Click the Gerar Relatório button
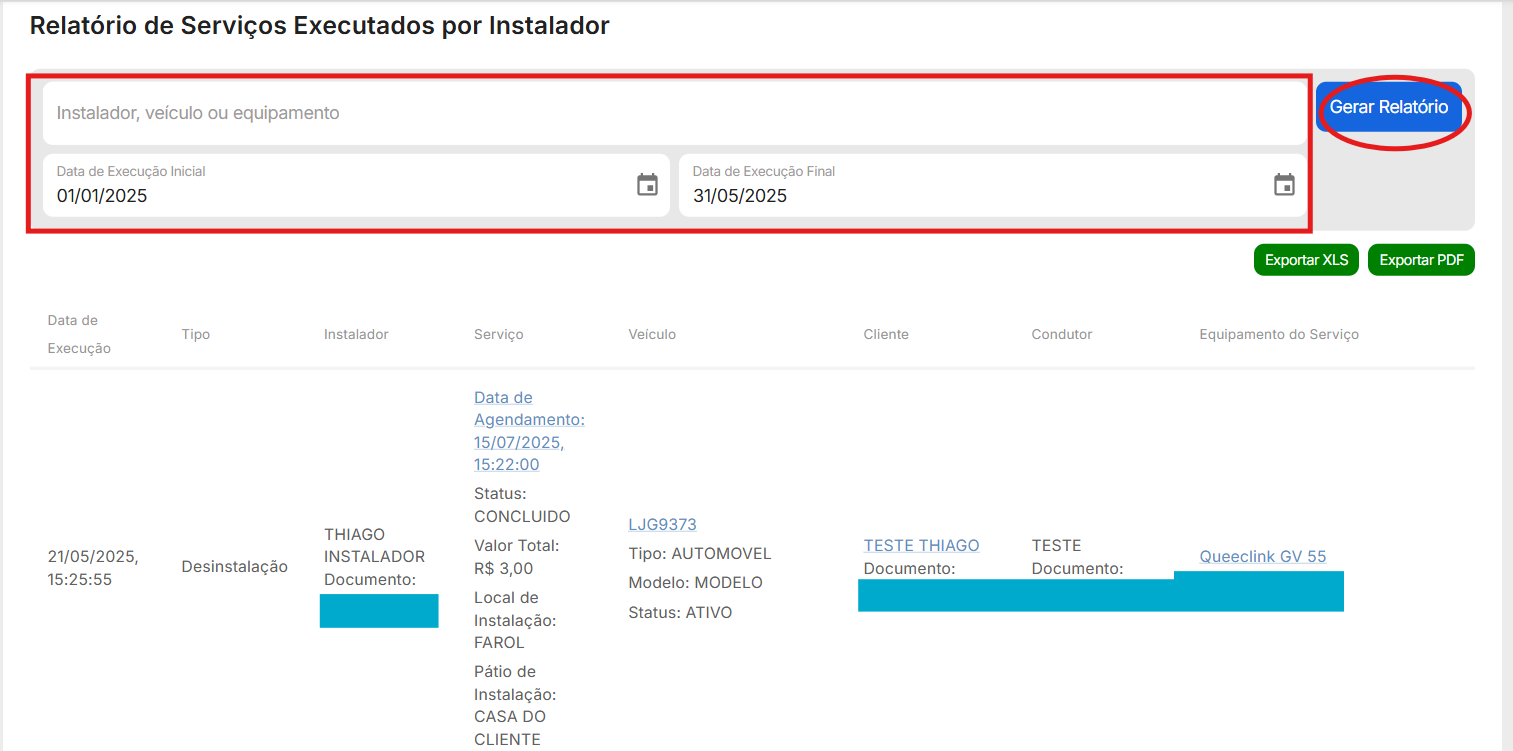The width and height of the screenshot is (1513, 751). [x=1389, y=106]
